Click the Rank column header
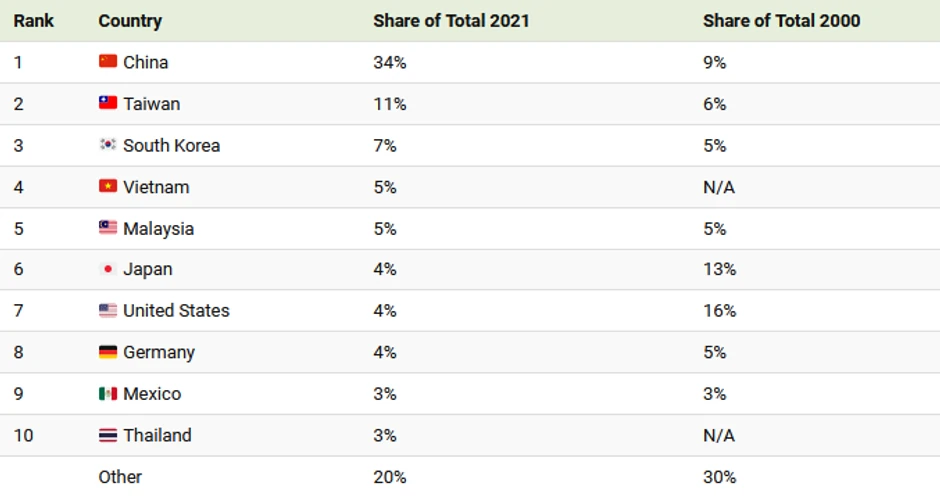940x502 pixels. pyautogui.click(x=33, y=20)
